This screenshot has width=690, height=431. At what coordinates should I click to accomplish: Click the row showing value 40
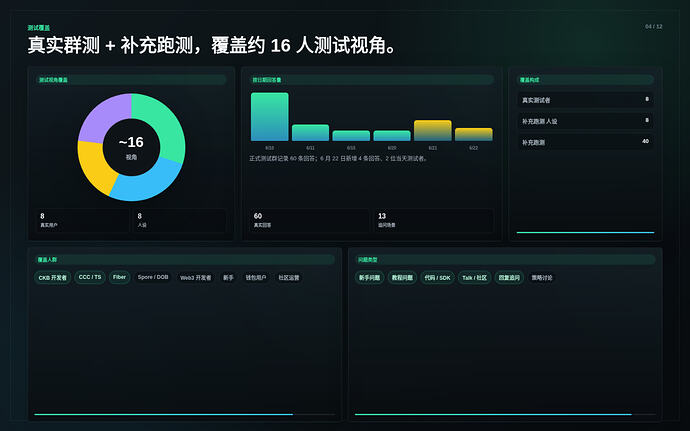coord(585,142)
